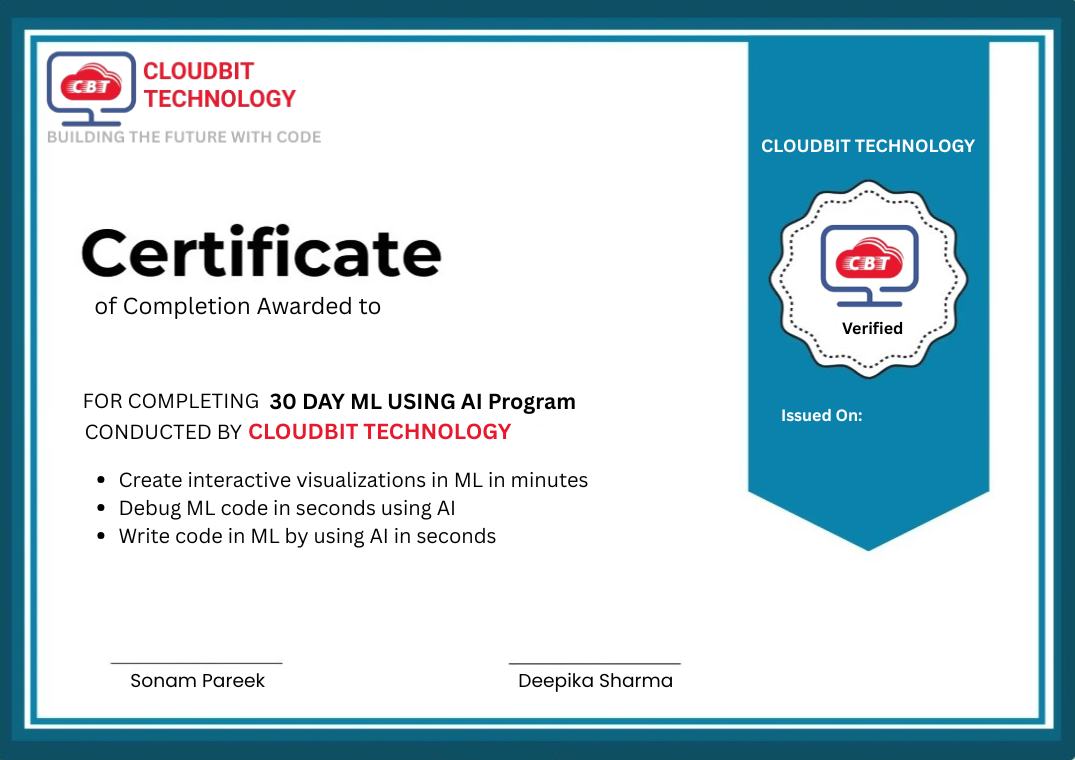Click the bullet point before 'Write code in ML'
The width and height of the screenshot is (1075, 760).
coord(101,537)
